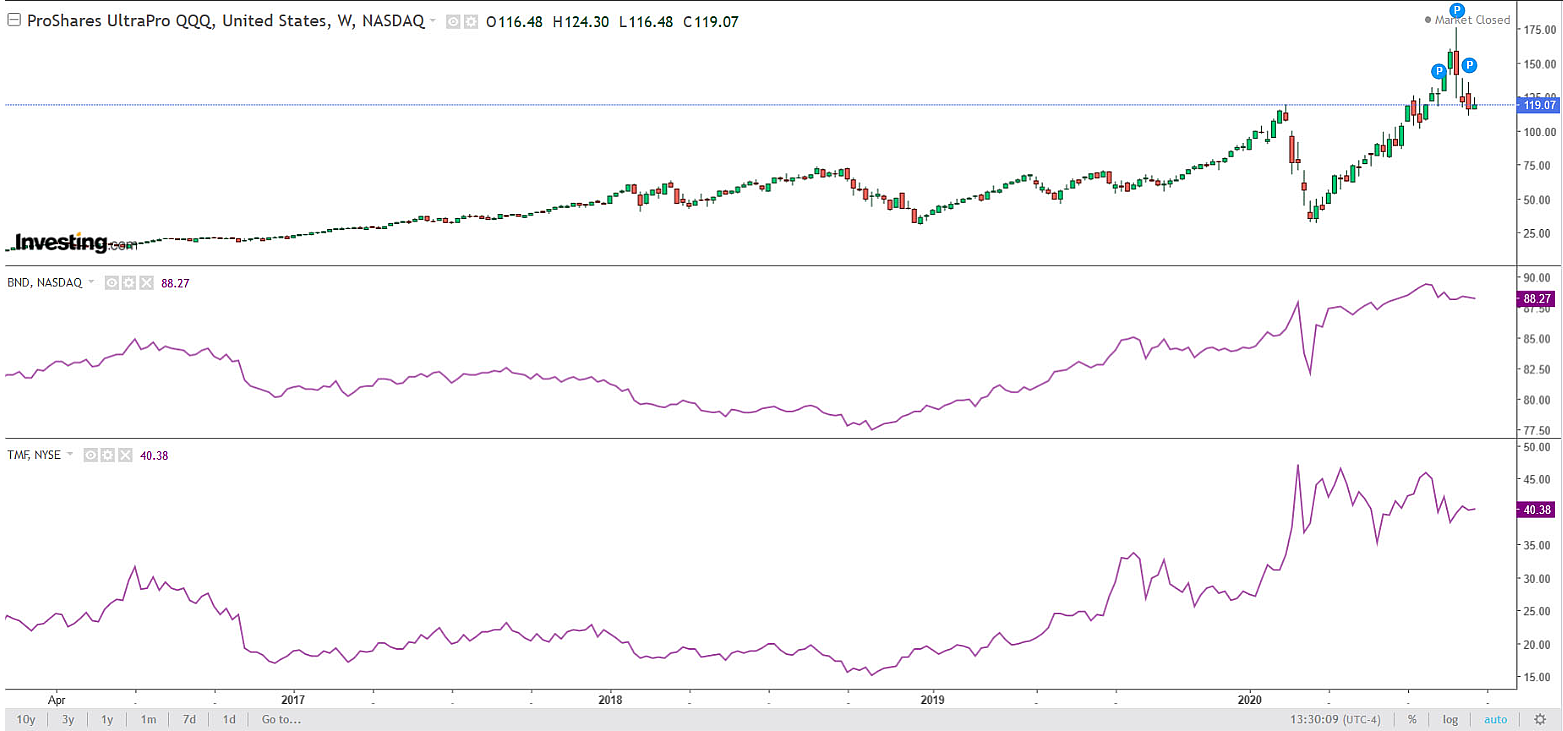Screen dimensions: 1563x731
Task: Select the 7d time range
Action: pyautogui.click(x=189, y=719)
